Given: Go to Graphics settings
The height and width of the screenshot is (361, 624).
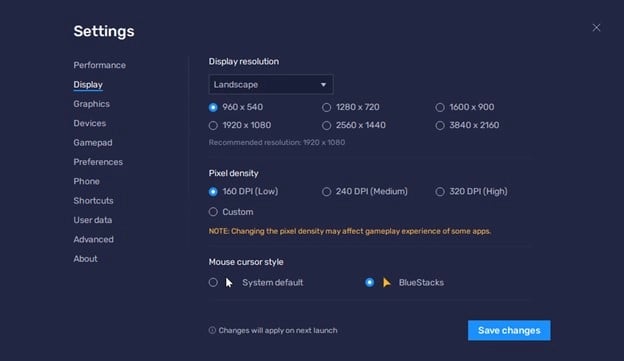Looking at the screenshot, I should 92,104.
